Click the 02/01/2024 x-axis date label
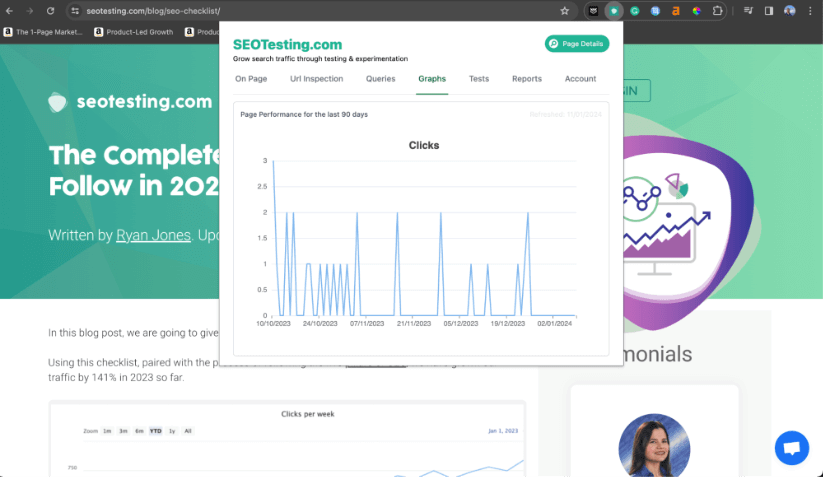This screenshot has width=823, height=477. tap(554, 324)
